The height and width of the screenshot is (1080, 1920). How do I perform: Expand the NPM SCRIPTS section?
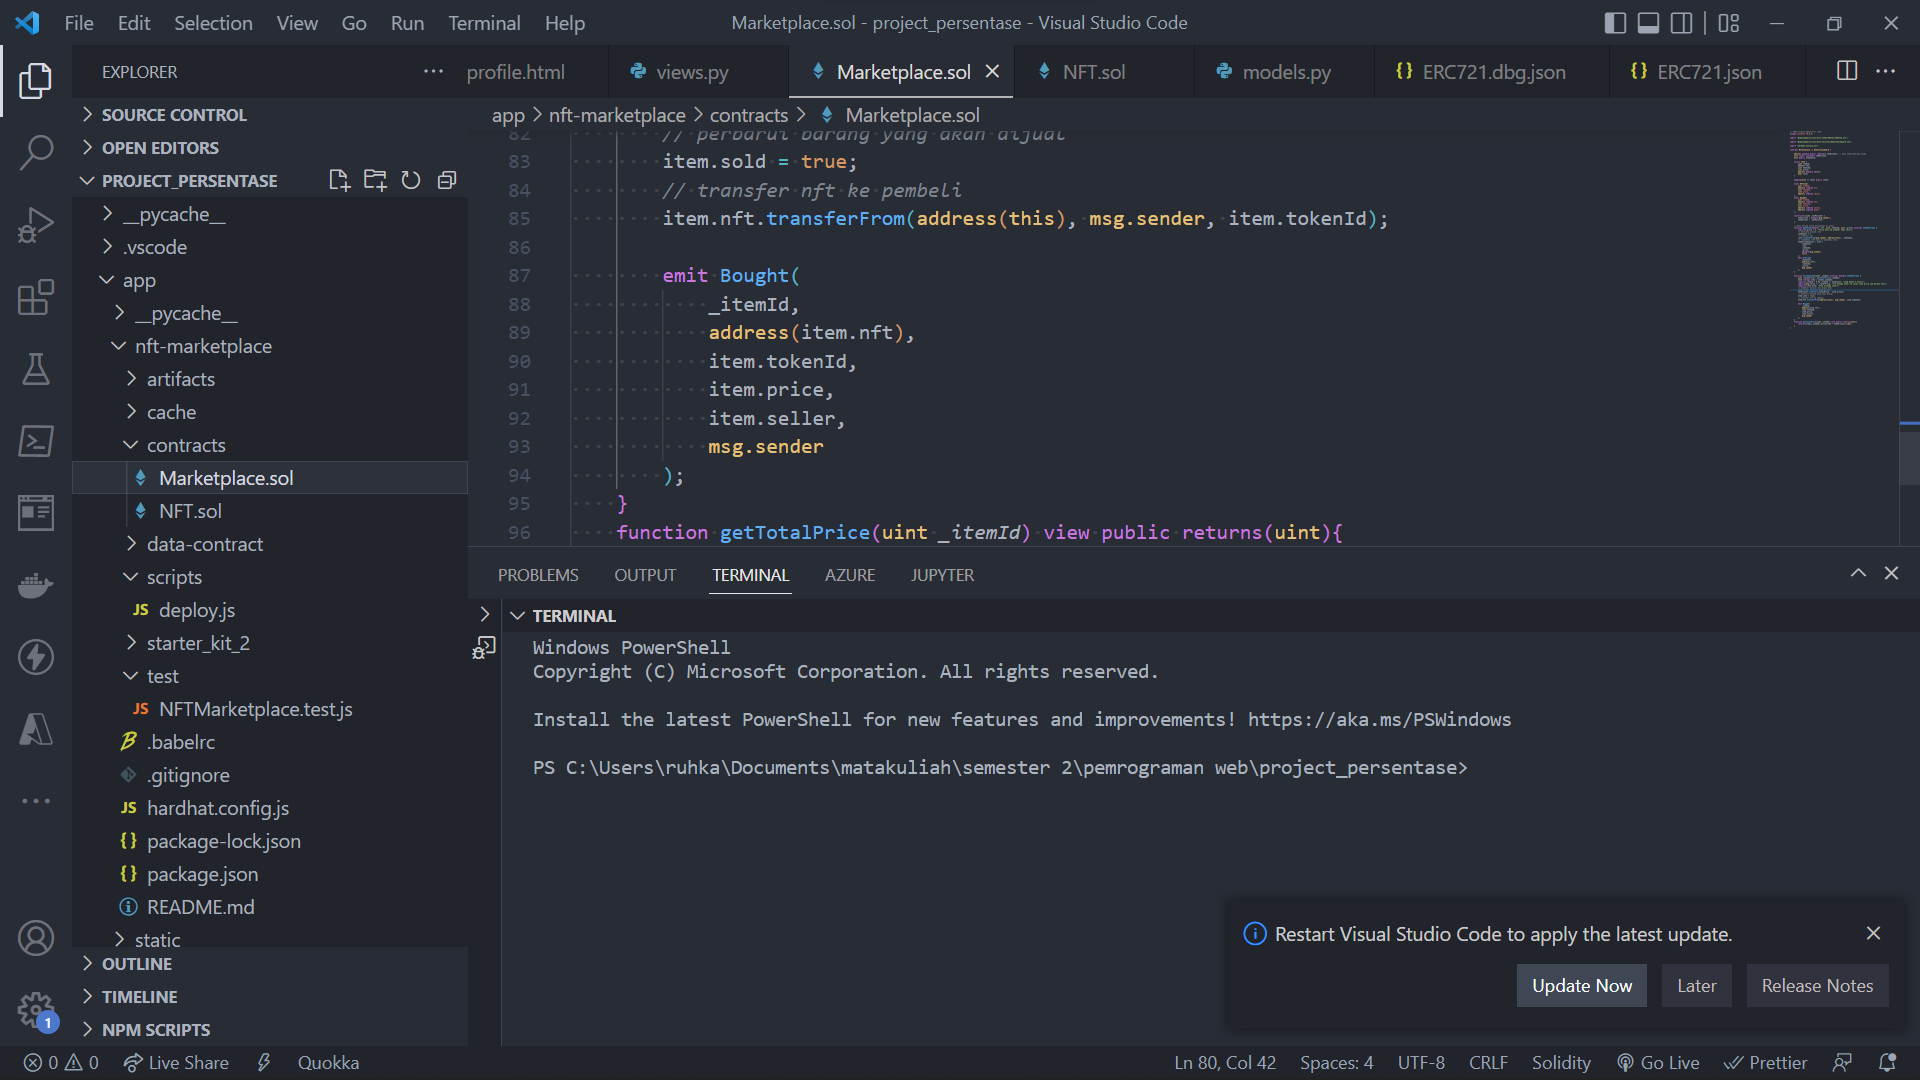(270, 1030)
